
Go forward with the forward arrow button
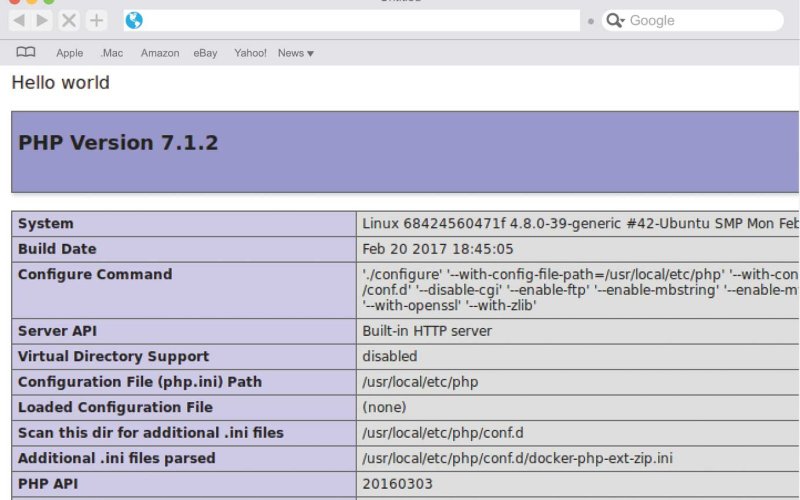(42, 21)
